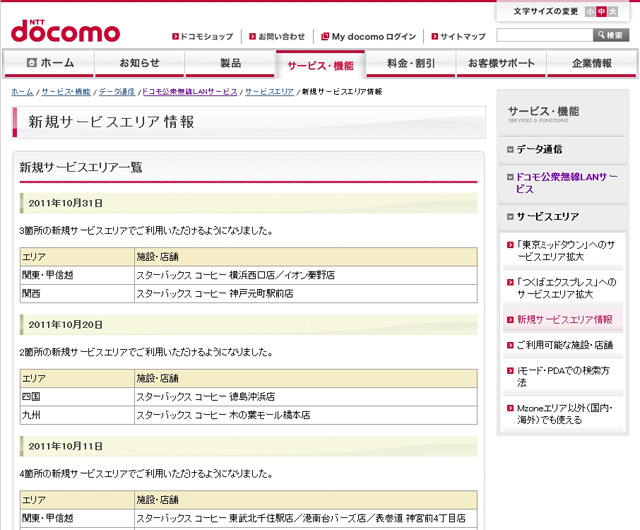Screen dimensions: 640x530
Task: Open the 製品 navigation tab
Action: click(230, 63)
